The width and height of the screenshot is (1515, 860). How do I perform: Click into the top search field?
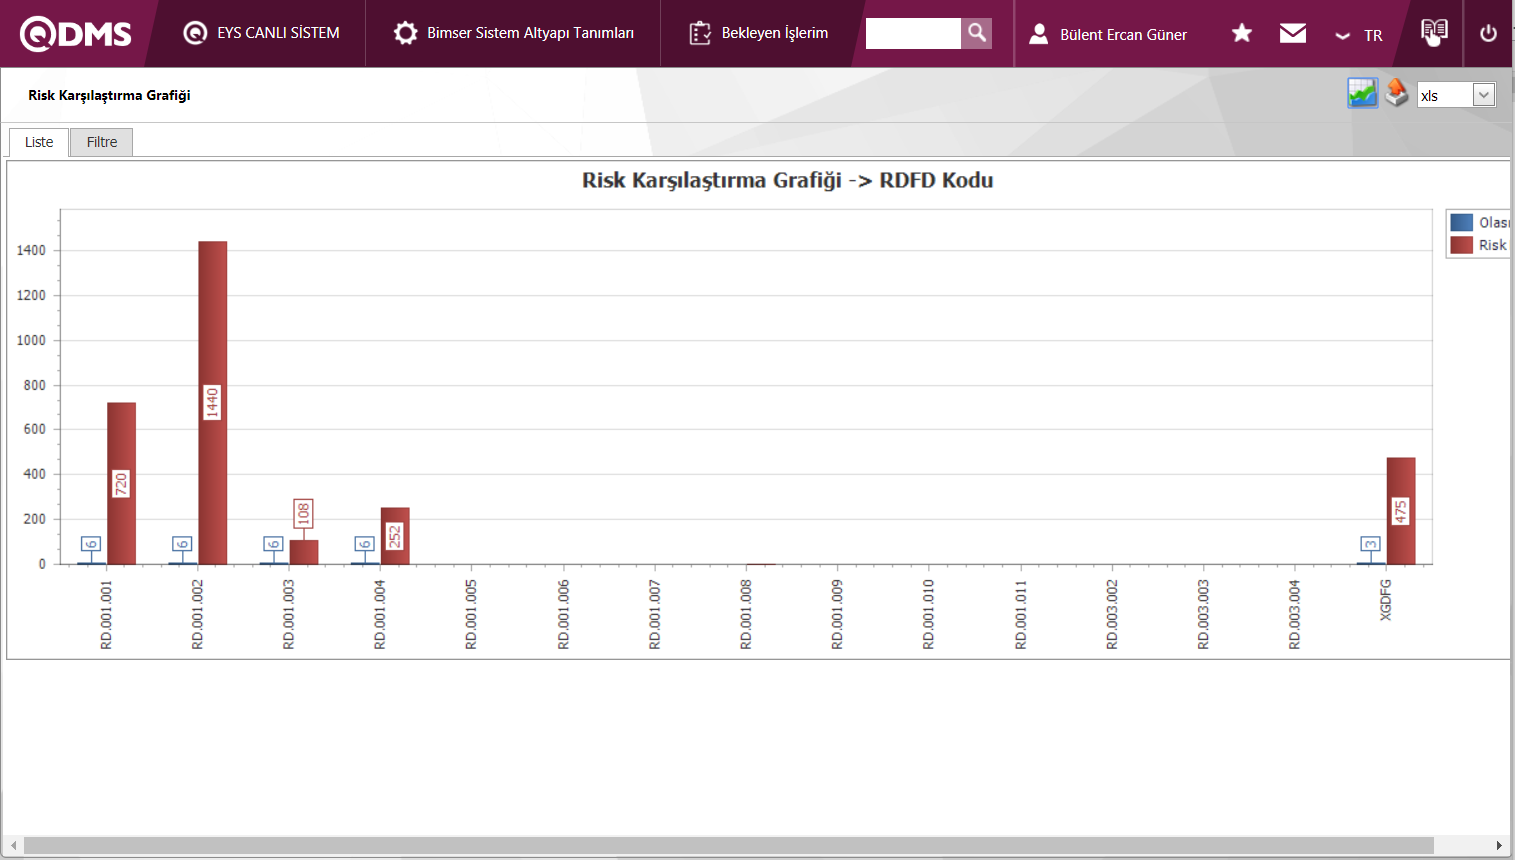coord(913,33)
